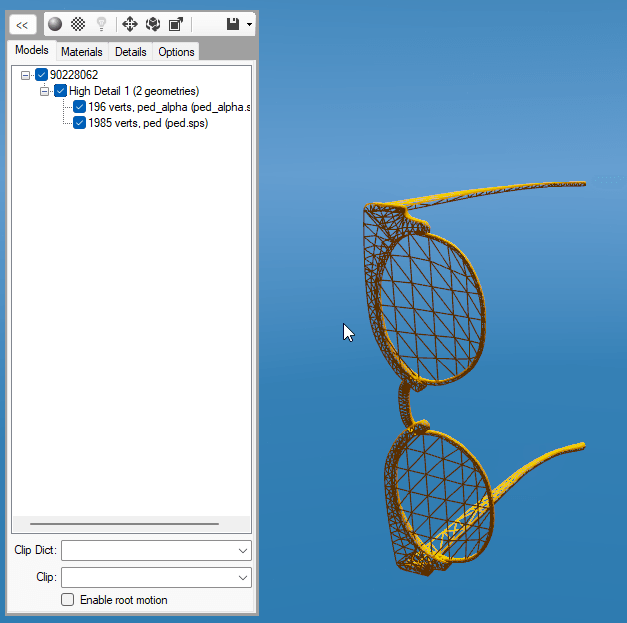The width and height of the screenshot is (627, 623).
Task: Enable root motion checkbox
Action: click(68, 600)
